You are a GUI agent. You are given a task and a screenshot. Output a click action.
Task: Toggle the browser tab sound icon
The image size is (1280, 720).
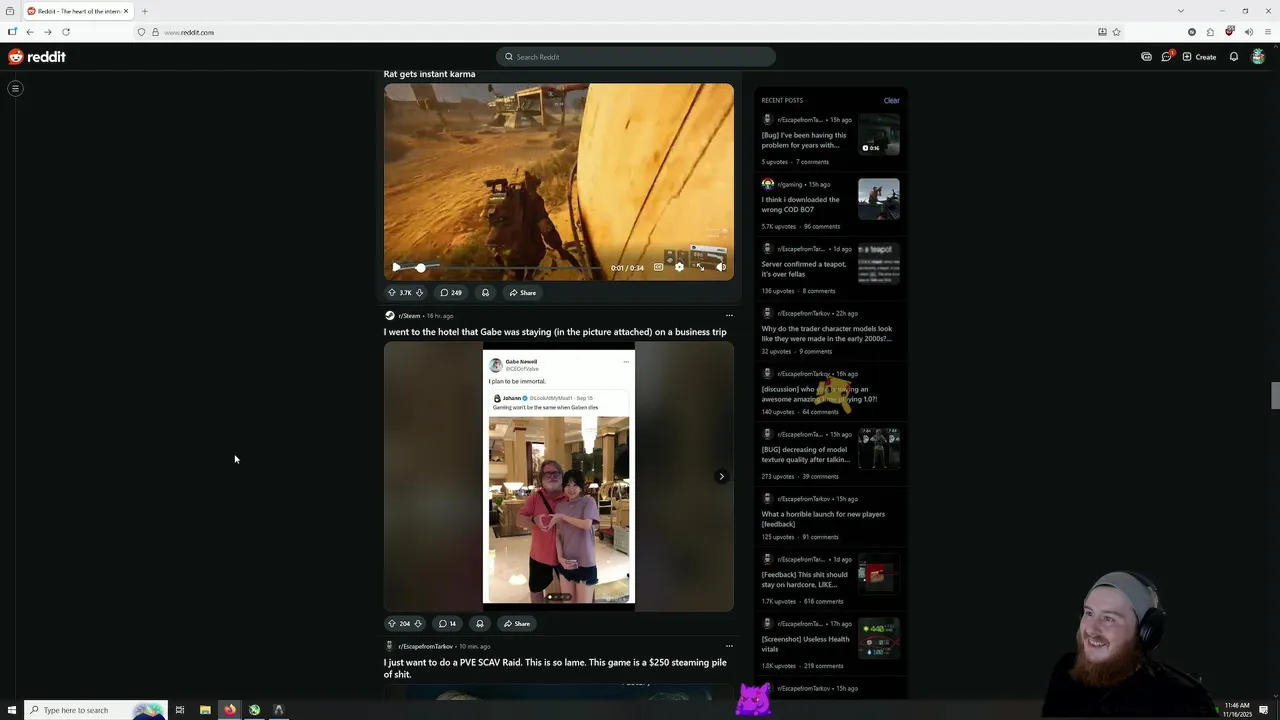tap(1248, 32)
